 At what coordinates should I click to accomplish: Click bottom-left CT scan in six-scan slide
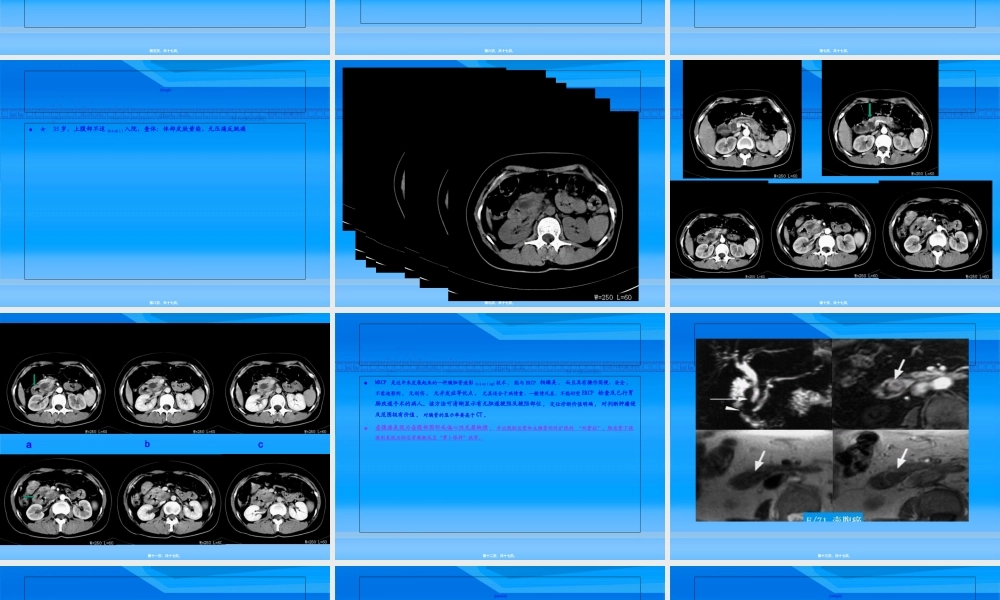(x=54, y=500)
